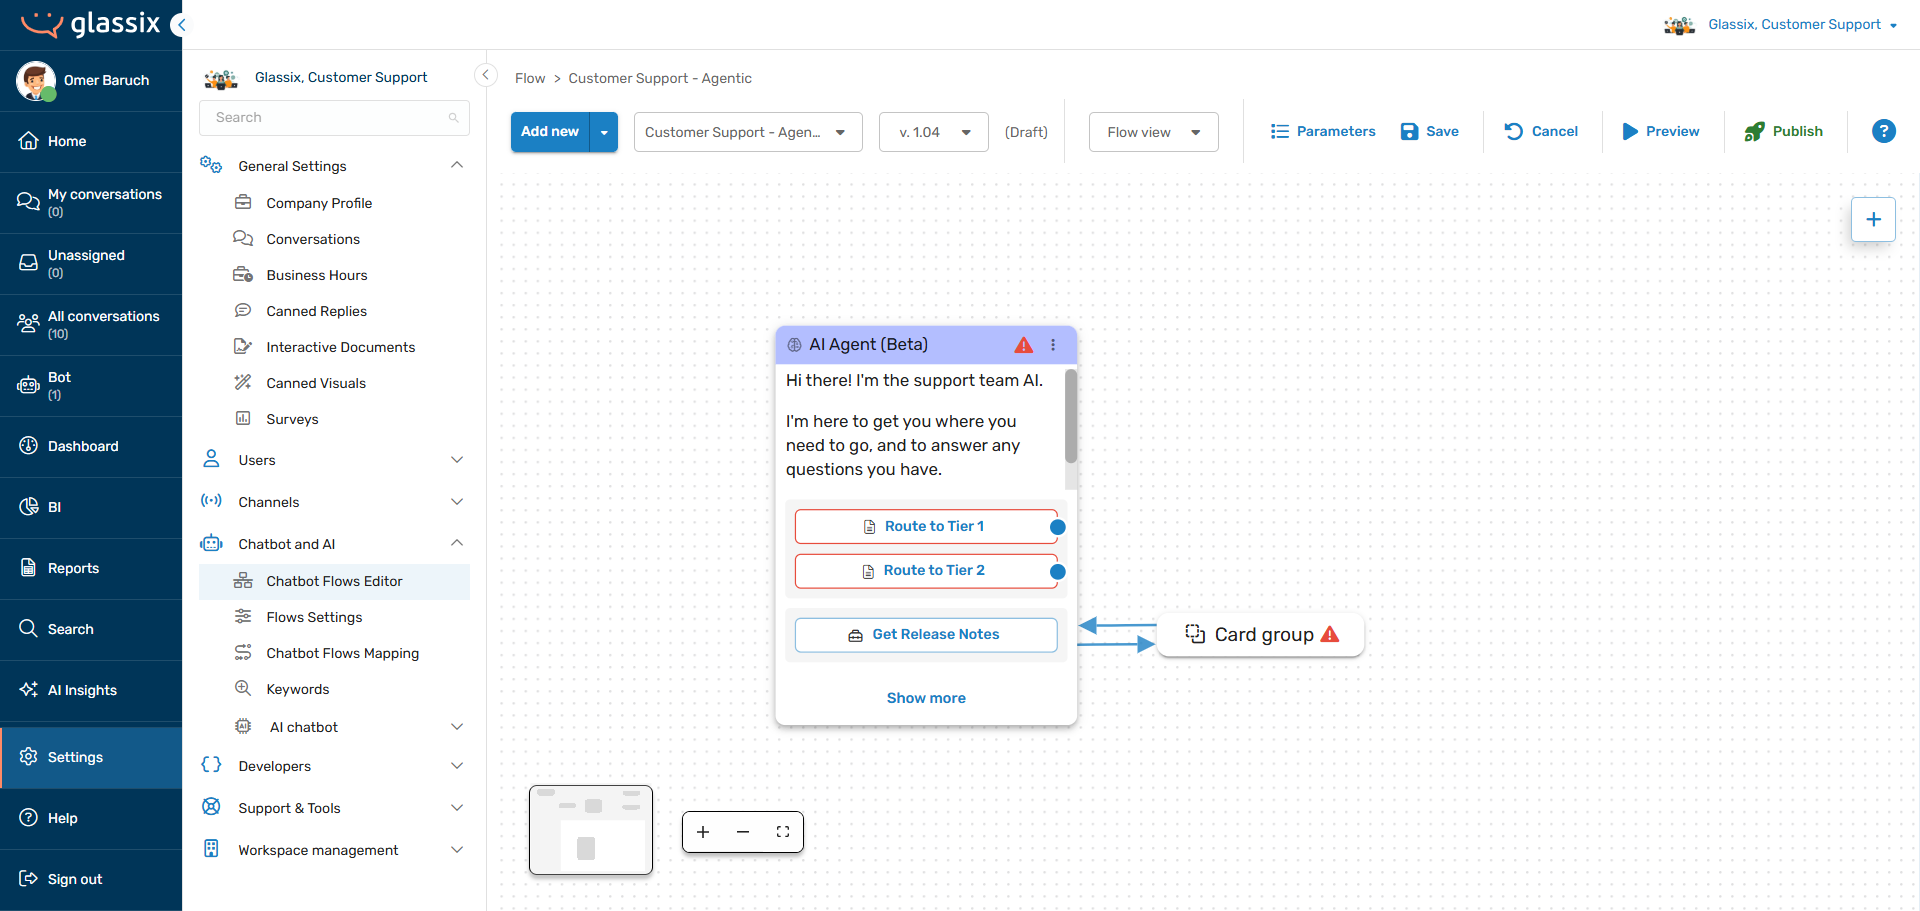The height and width of the screenshot is (911, 1920).
Task: Open Unassigned conversations
Action: (x=91, y=263)
